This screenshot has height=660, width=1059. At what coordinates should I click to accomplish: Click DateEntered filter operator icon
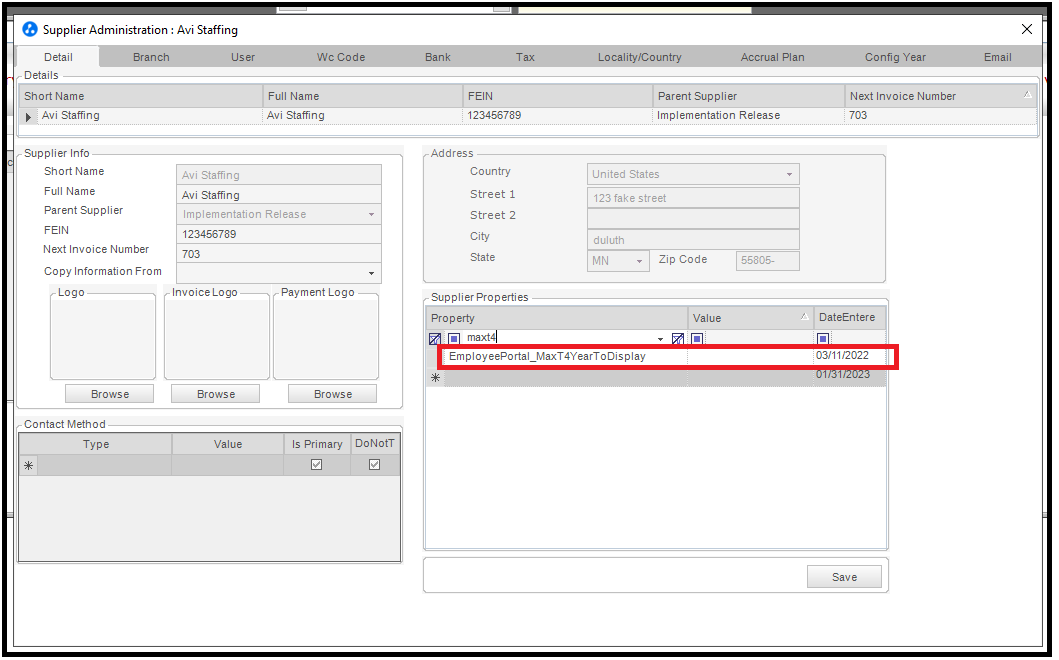coord(823,338)
